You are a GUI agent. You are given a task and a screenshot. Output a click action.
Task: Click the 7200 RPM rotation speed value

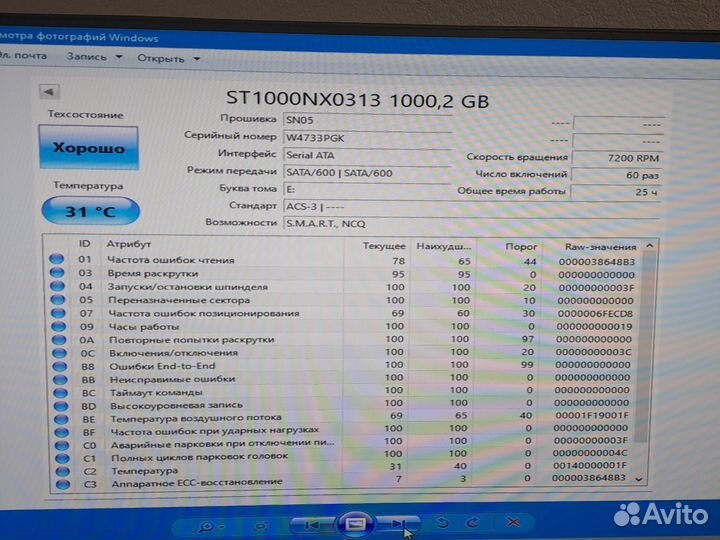[x=617, y=158]
